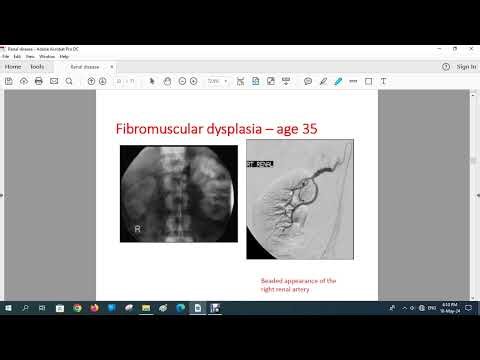Select the pencil draw tool
Viewport: 480px width, 360px height.
(x=323, y=81)
